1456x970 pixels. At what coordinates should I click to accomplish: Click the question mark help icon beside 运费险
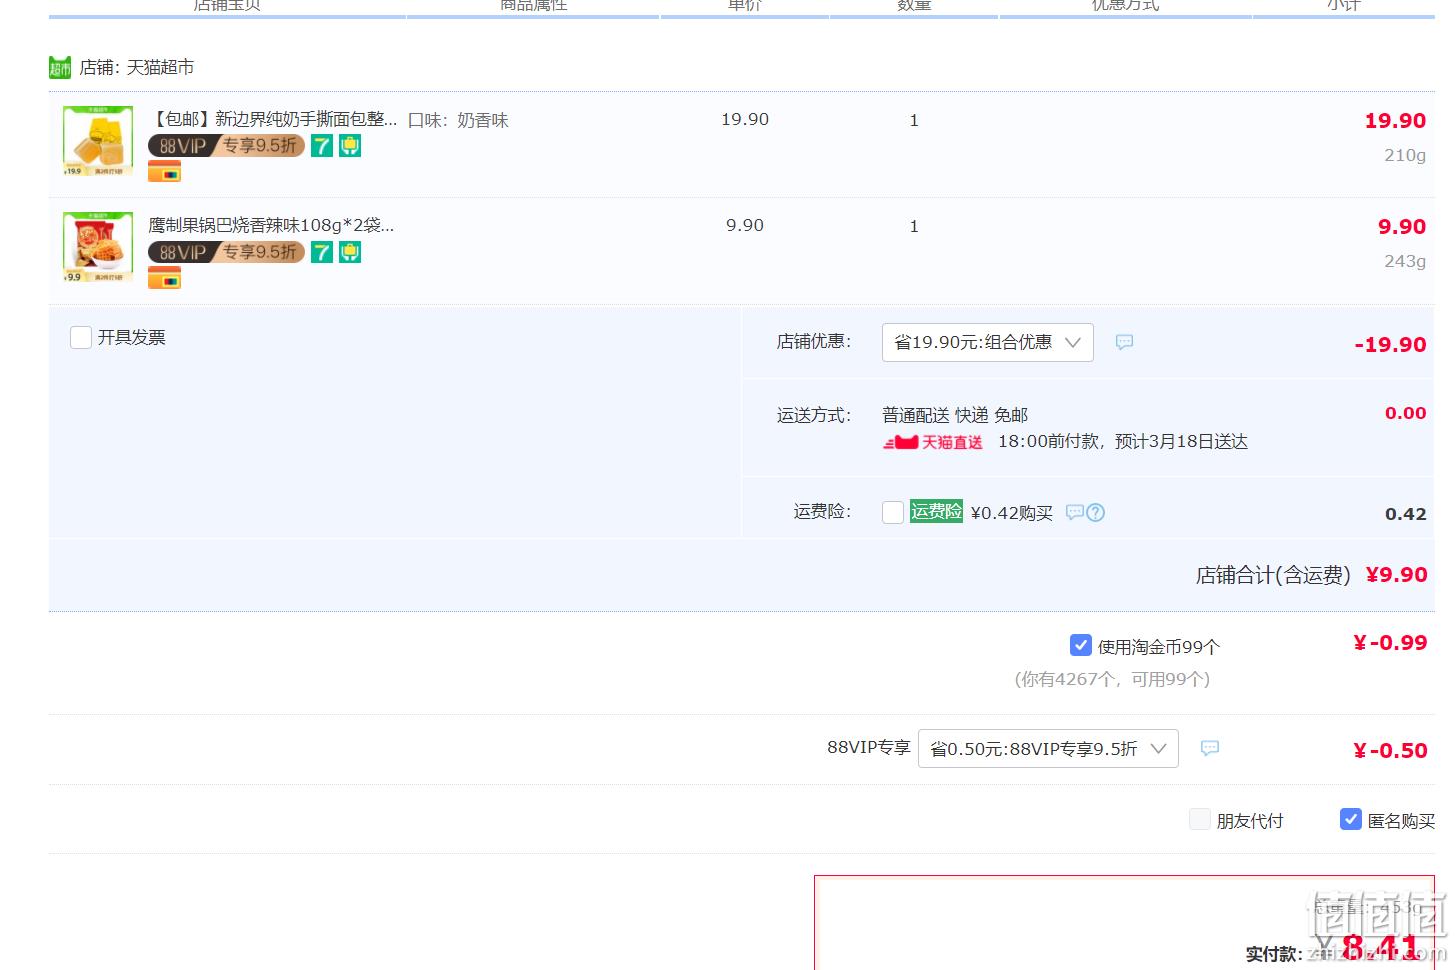pos(1096,512)
